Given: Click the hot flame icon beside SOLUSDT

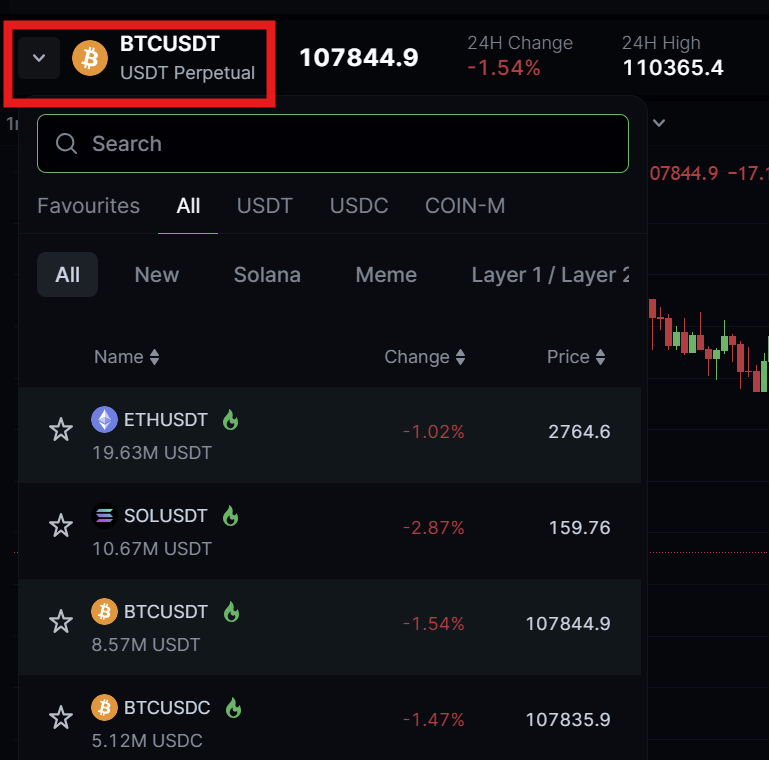Looking at the screenshot, I should click(231, 516).
